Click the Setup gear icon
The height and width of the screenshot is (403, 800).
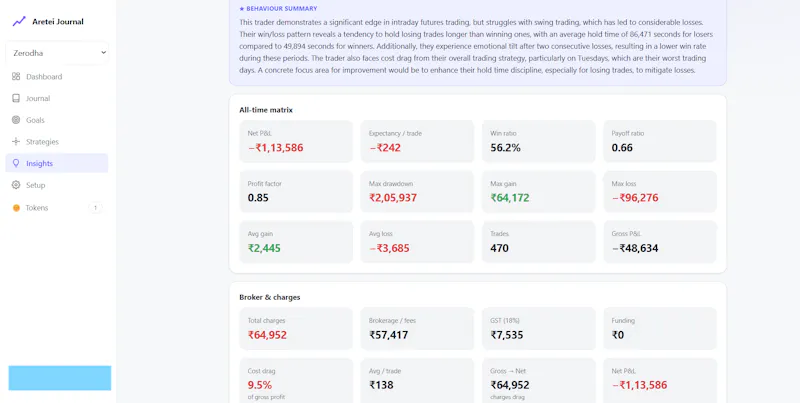(16, 185)
